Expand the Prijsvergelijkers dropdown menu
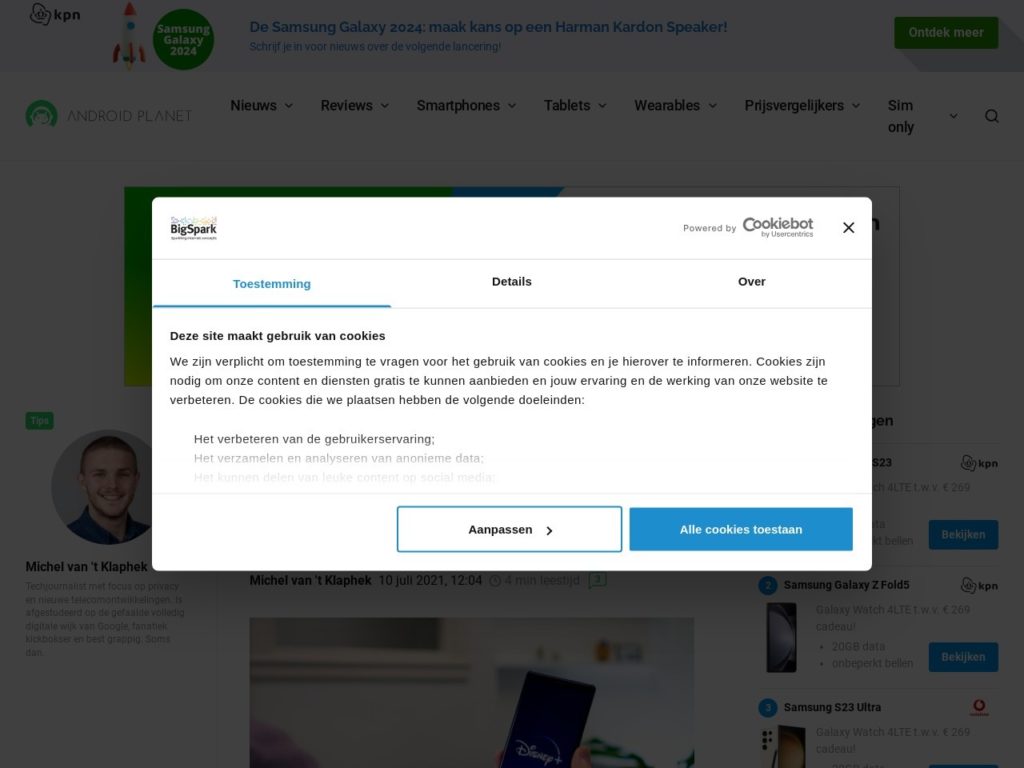This screenshot has height=768, width=1024. [803, 106]
